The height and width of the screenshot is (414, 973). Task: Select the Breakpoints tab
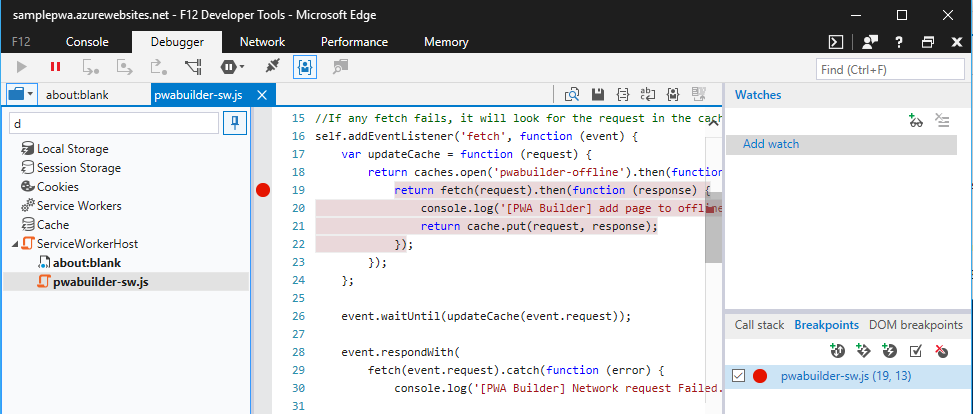(x=827, y=325)
